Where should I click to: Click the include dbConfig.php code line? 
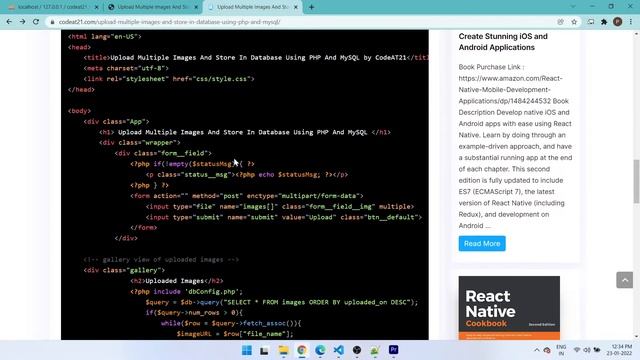click(x=186, y=291)
